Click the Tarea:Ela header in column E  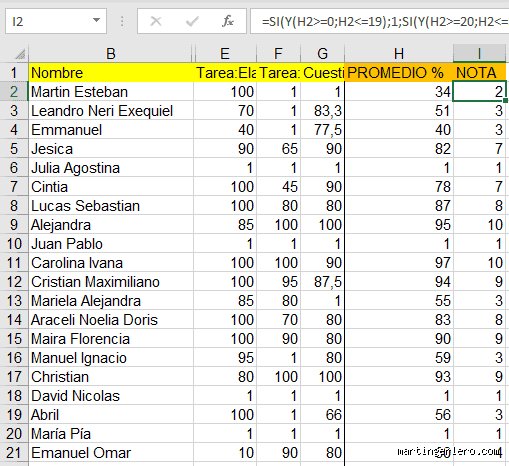[x=225, y=73]
